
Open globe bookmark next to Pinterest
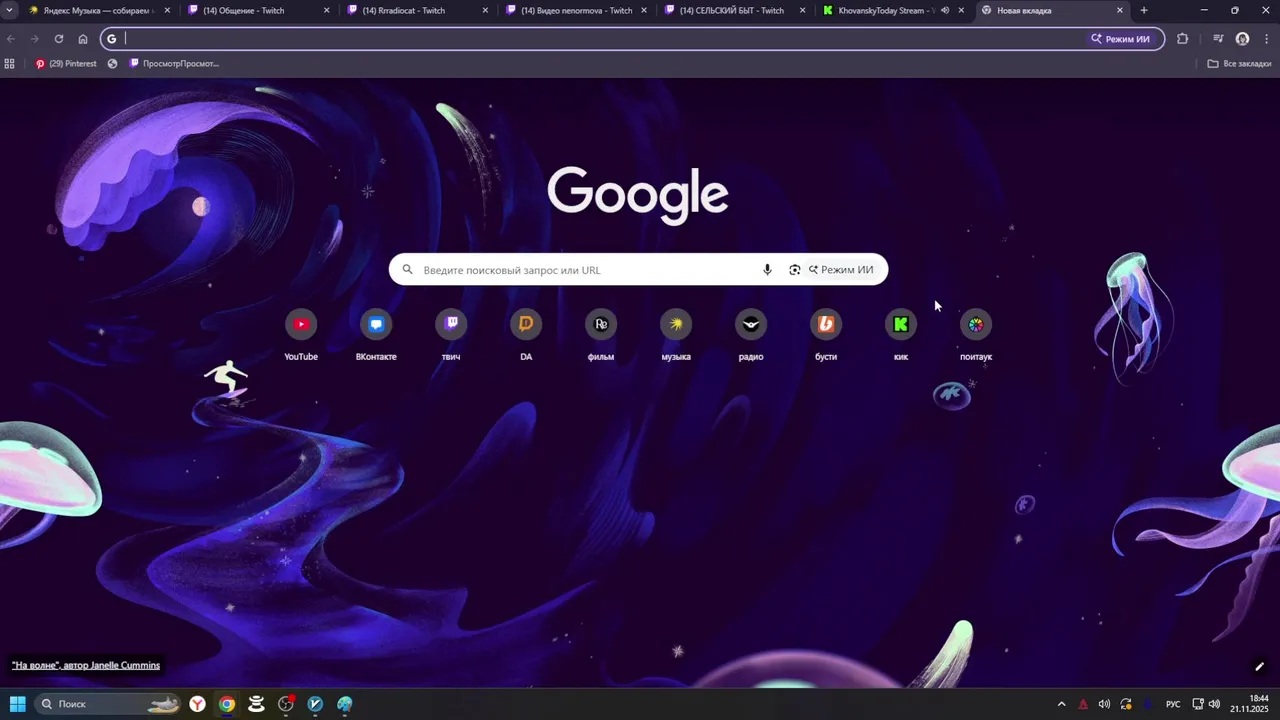click(x=112, y=63)
